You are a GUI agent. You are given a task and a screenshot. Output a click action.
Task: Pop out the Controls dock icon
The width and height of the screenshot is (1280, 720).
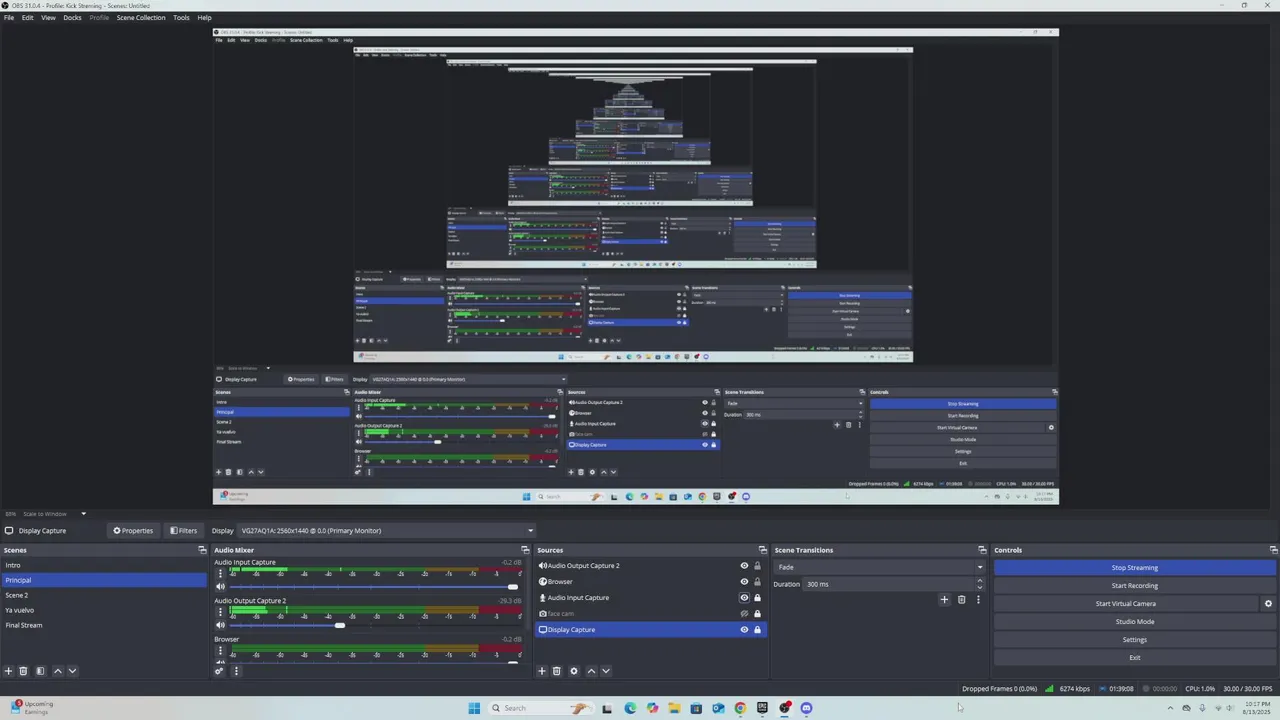[x=1273, y=550]
